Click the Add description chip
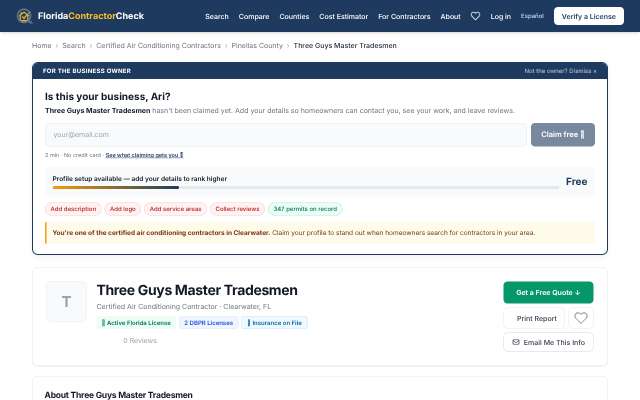 pos(73,209)
